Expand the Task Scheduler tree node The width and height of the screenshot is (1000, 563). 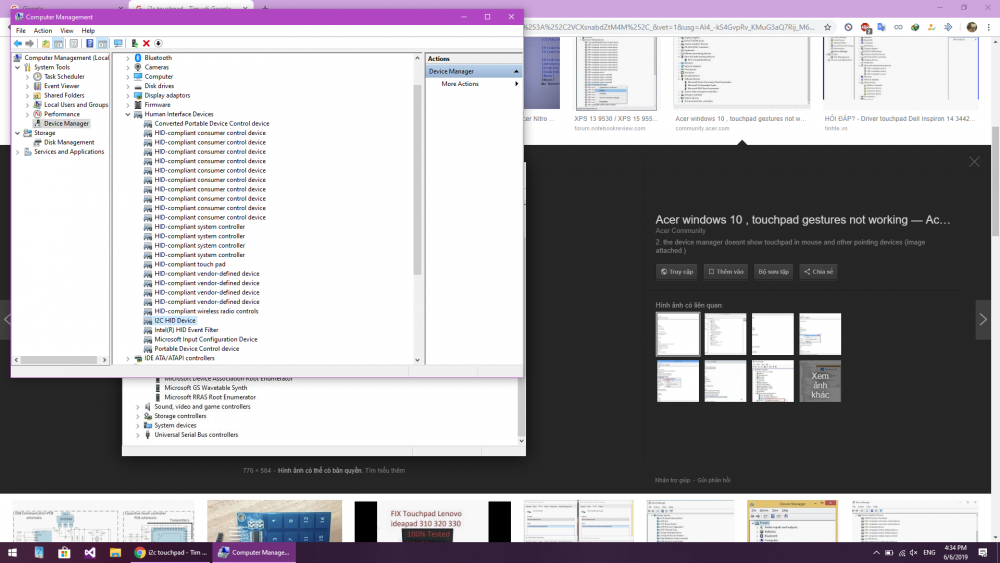point(27,77)
